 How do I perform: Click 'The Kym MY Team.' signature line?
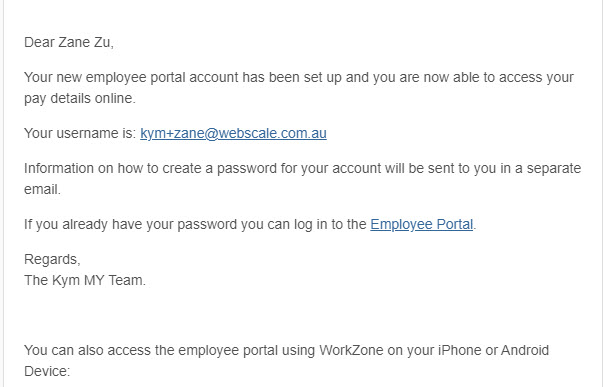coord(85,280)
